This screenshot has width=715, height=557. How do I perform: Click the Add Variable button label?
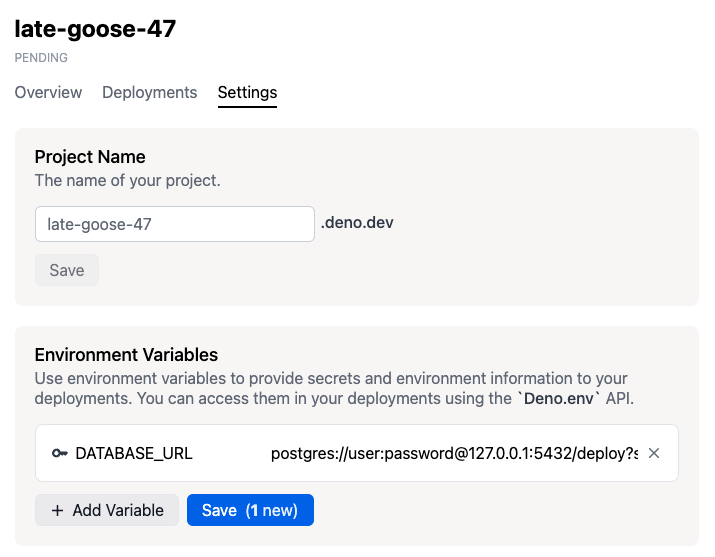coord(118,510)
